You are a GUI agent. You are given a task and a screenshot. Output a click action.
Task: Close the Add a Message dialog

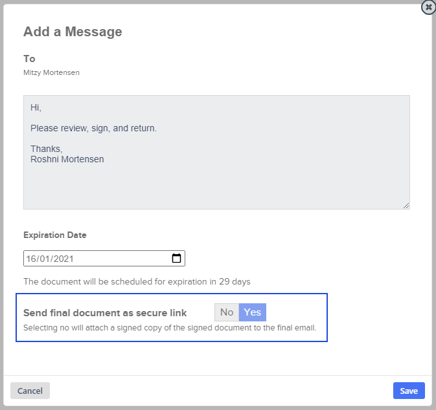[428, 7]
